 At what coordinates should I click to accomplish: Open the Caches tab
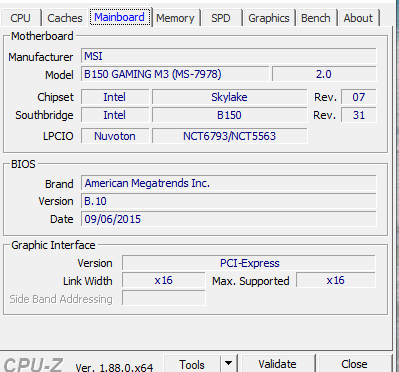coord(65,18)
